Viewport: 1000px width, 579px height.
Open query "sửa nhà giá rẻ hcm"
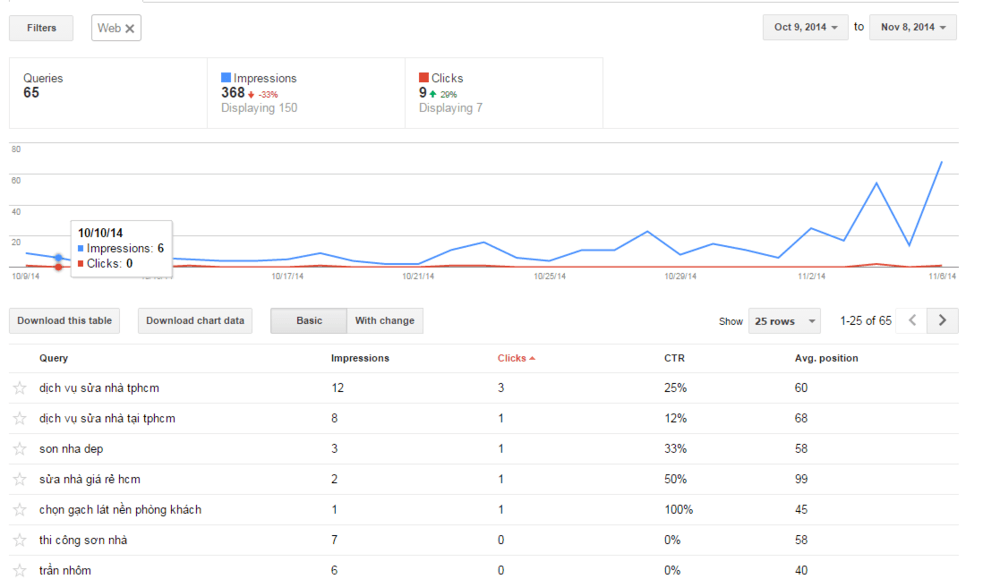tap(89, 479)
